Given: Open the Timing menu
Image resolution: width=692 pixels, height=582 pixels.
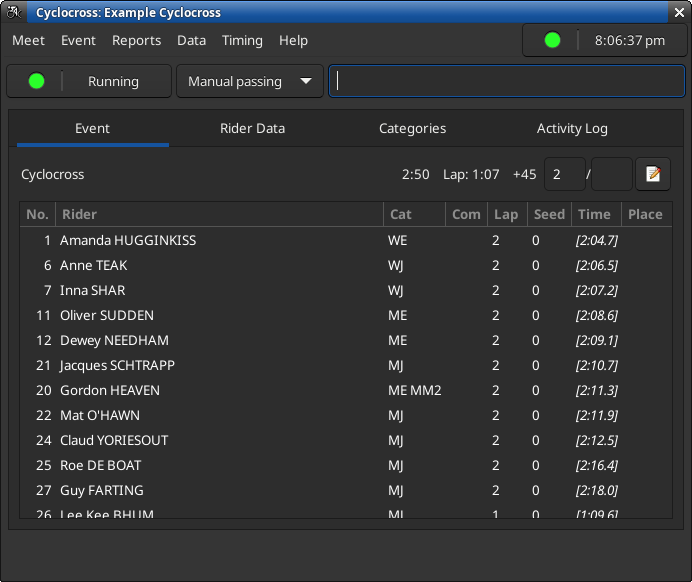Looking at the screenshot, I should pos(242,41).
